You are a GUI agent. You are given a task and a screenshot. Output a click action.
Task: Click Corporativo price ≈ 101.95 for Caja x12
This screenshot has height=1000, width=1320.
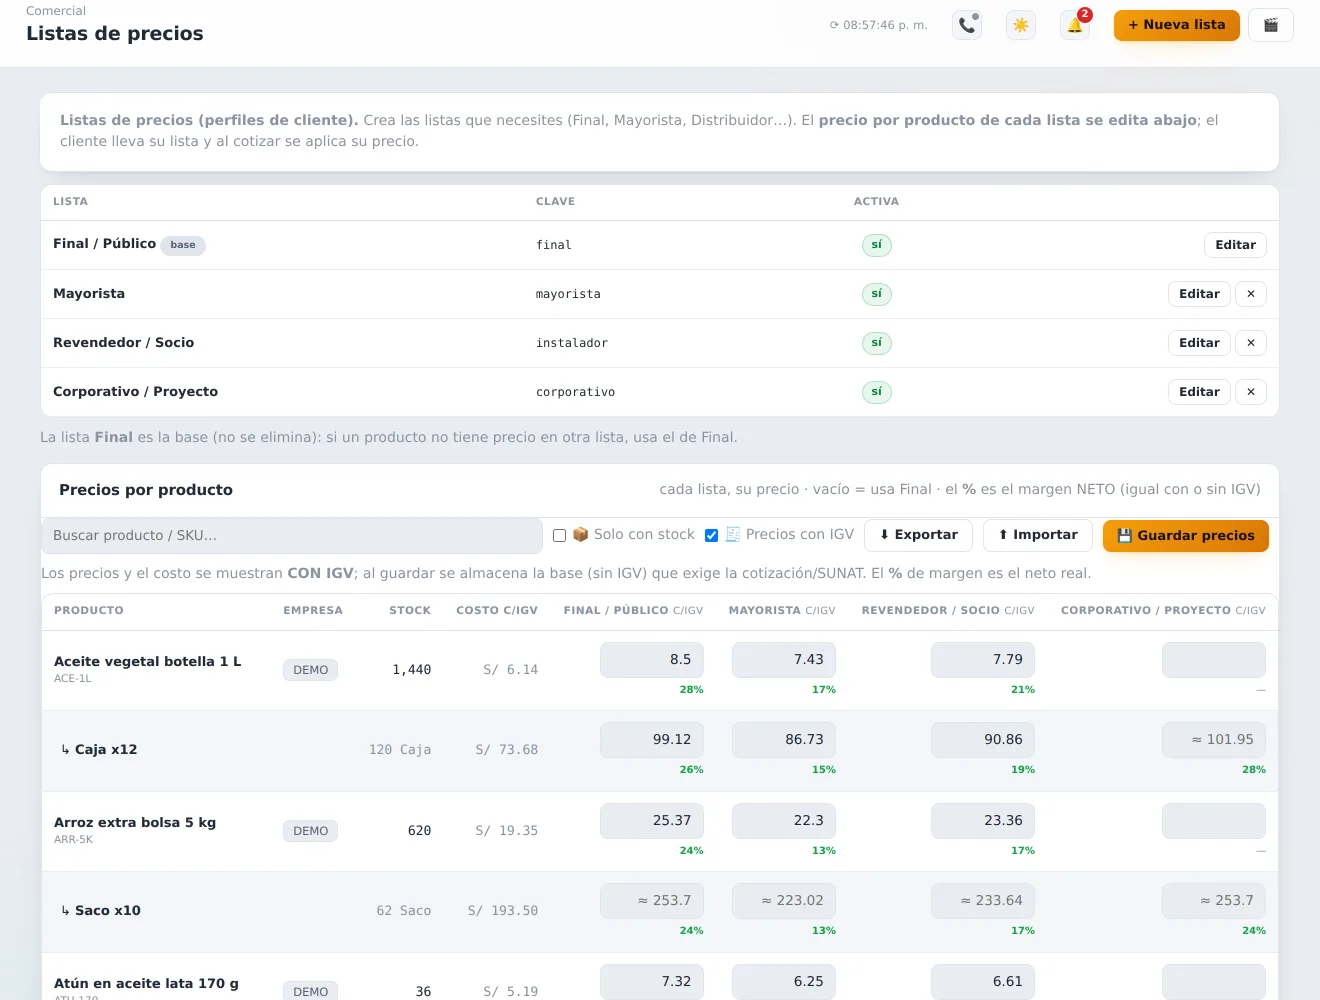(x=1214, y=740)
